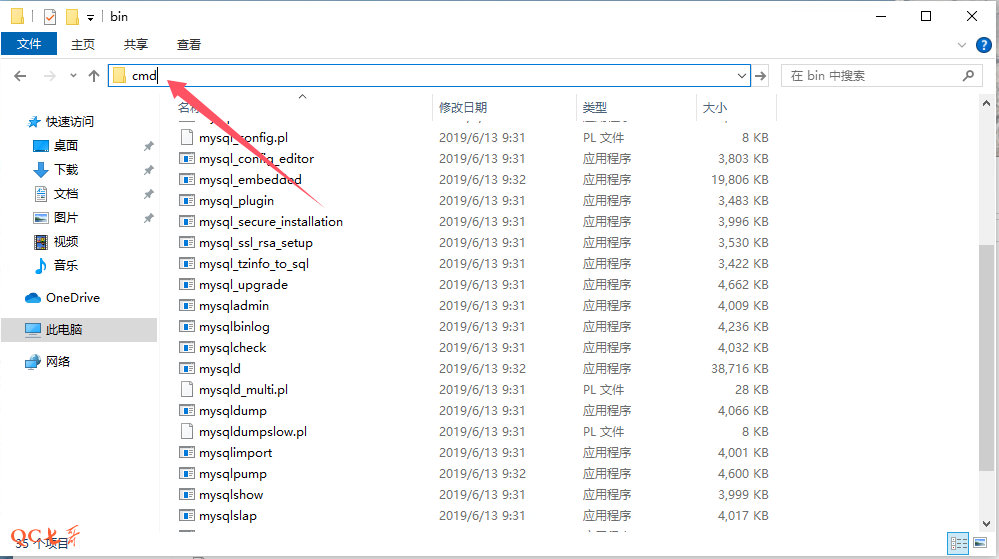The height and width of the screenshot is (559, 999).
Task: Sort files by 大小 column header
Action: [715, 107]
